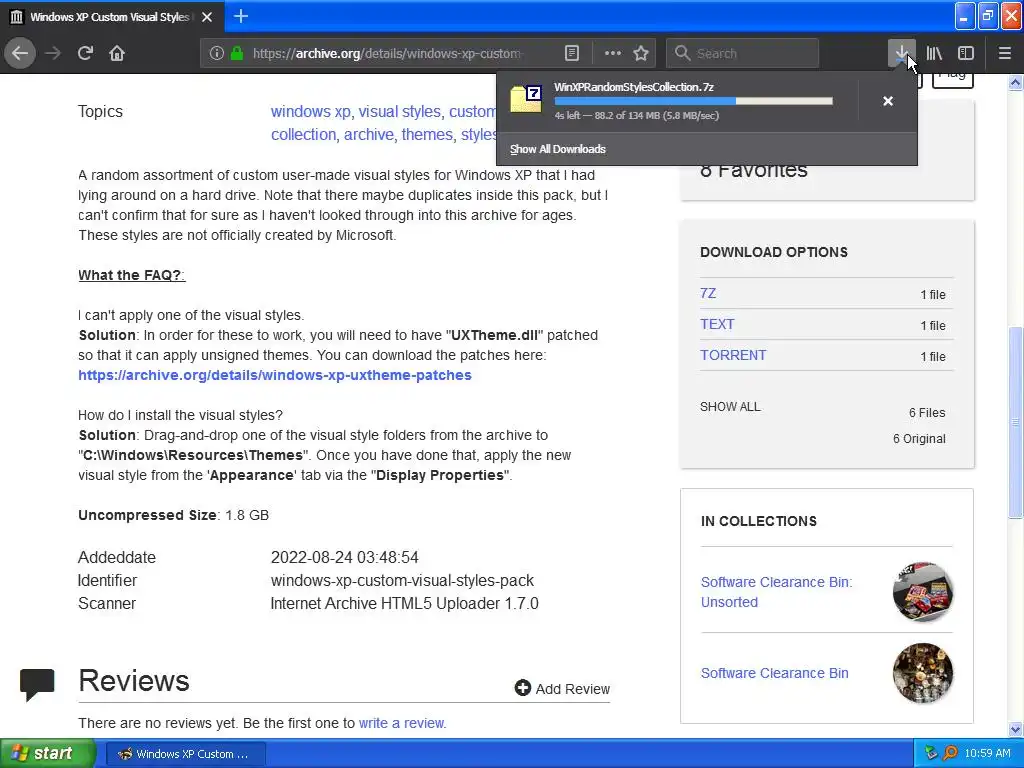Reload the page with the refresh icon
The width and height of the screenshot is (1024, 768).
tap(85, 53)
